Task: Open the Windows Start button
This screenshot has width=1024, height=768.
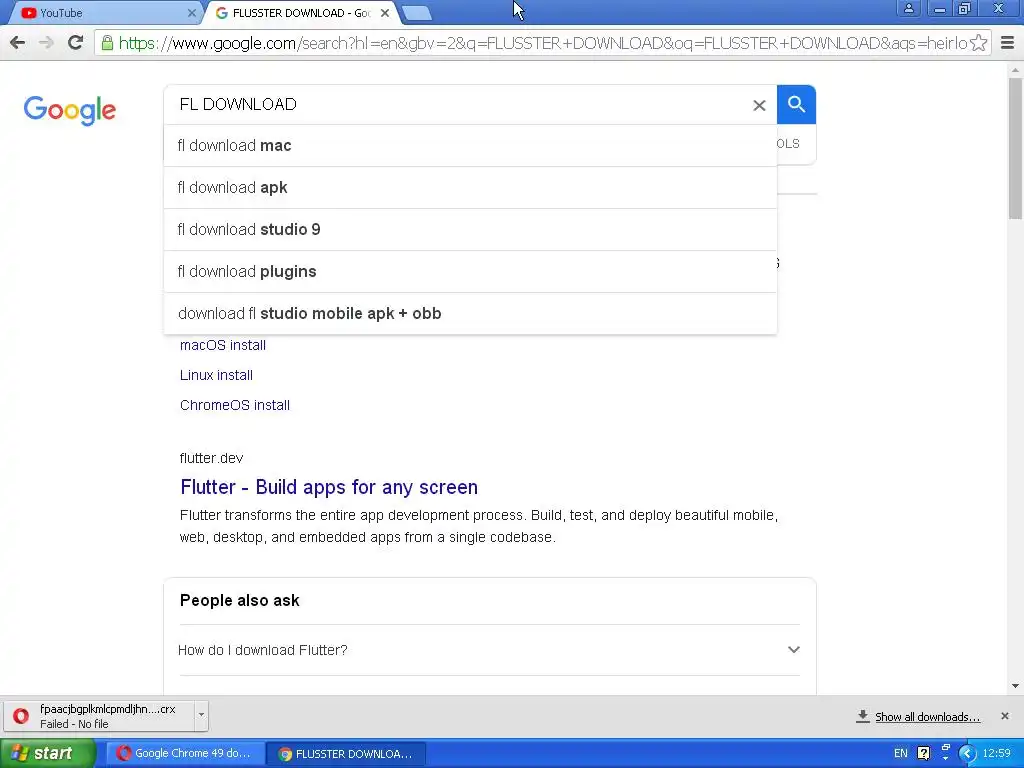Action: pos(47,754)
